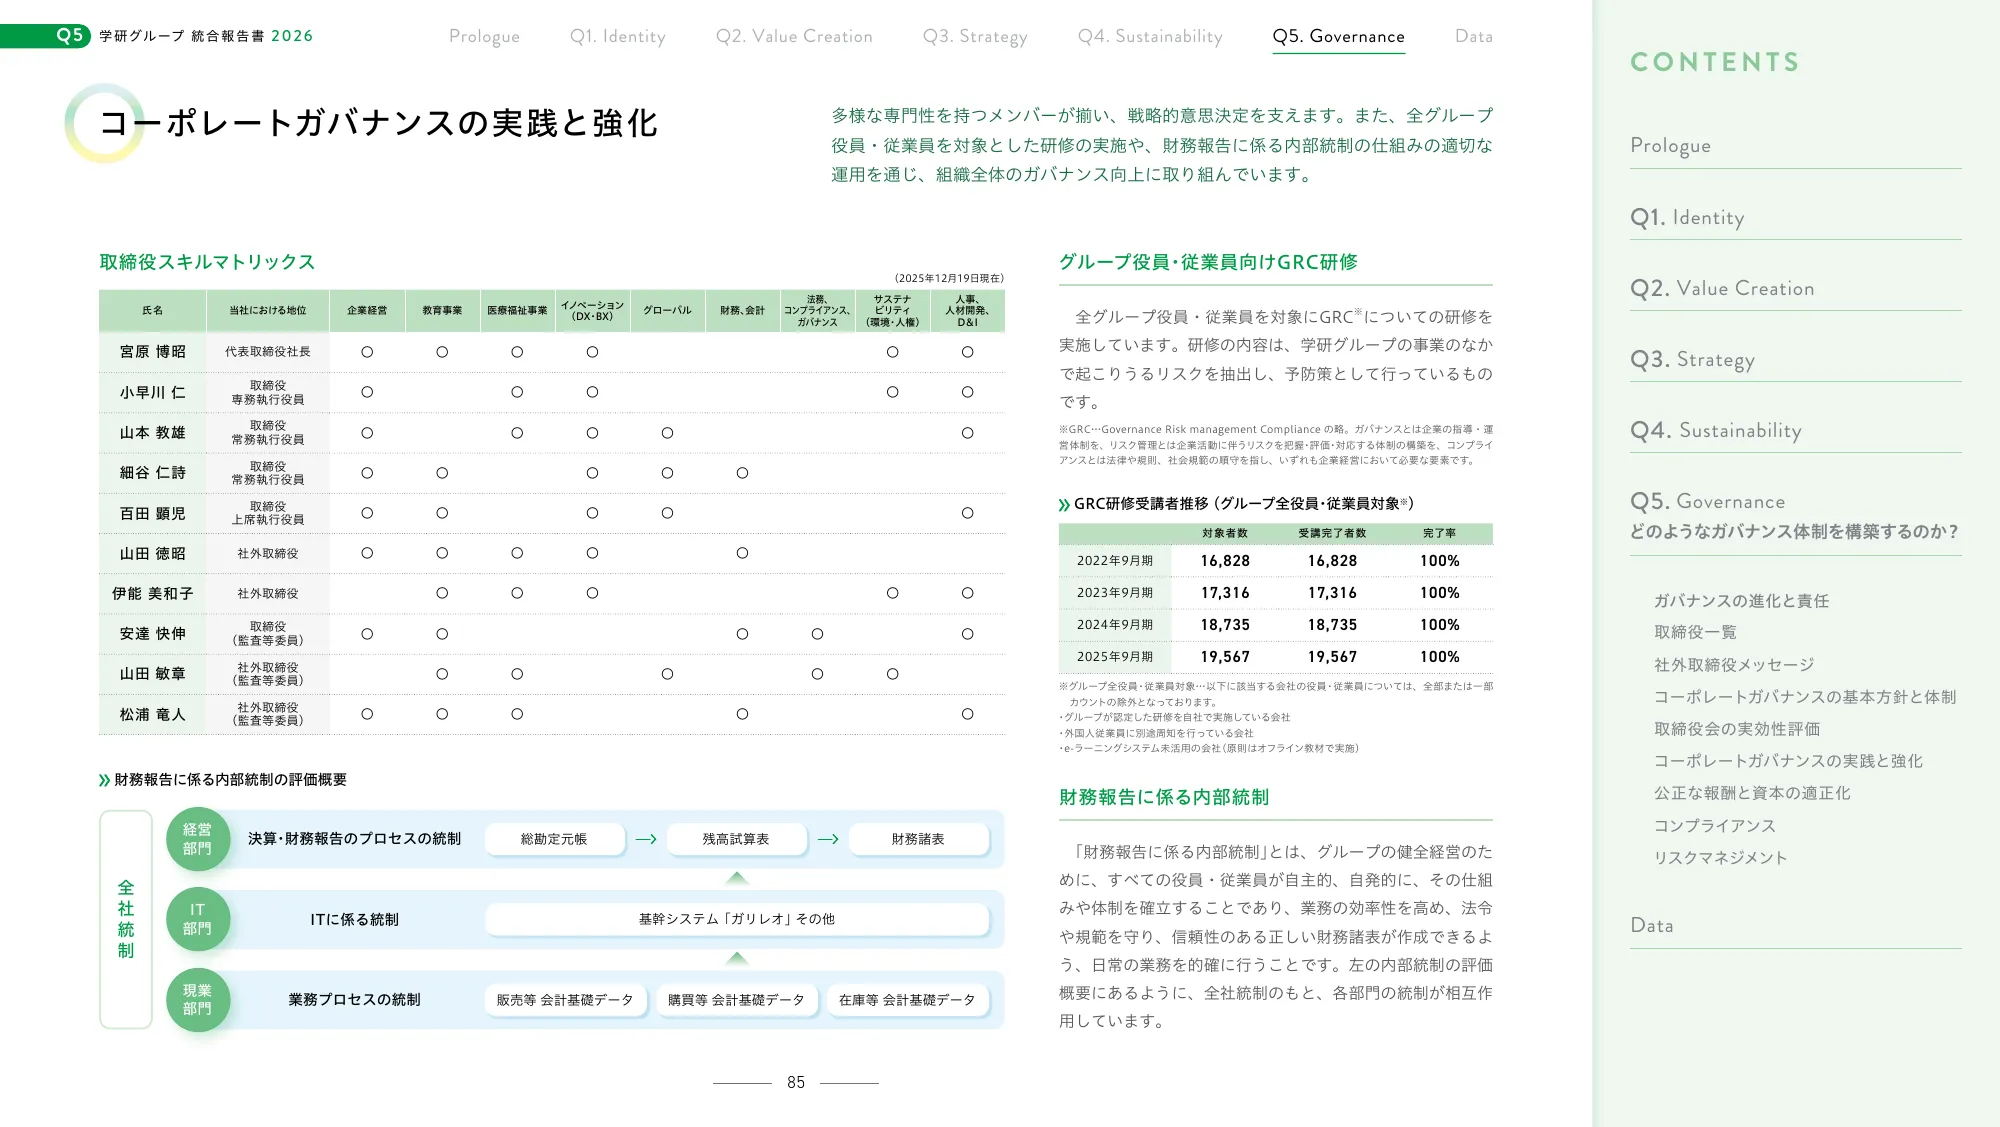The height and width of the screenshot is (1127, 2000).
Task: Click the 完了率 column header
Action: [x=1440, y=534]
